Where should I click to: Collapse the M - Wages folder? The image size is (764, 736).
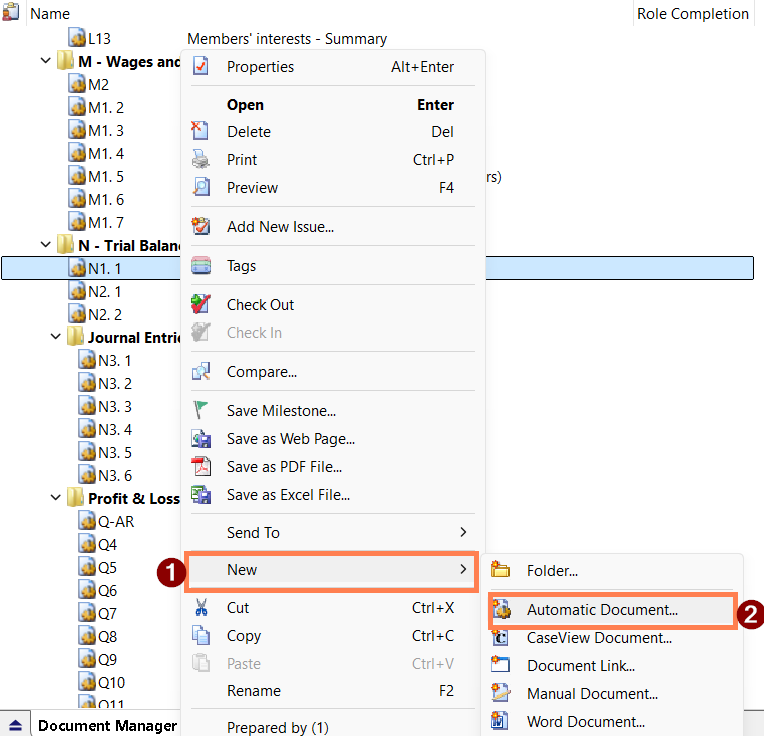[46, 62]
